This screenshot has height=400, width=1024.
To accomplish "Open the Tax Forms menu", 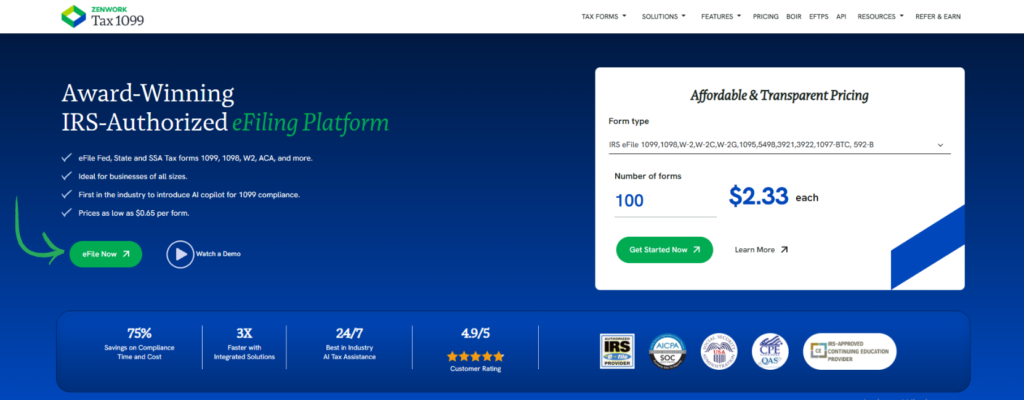I will pos(603,17).
